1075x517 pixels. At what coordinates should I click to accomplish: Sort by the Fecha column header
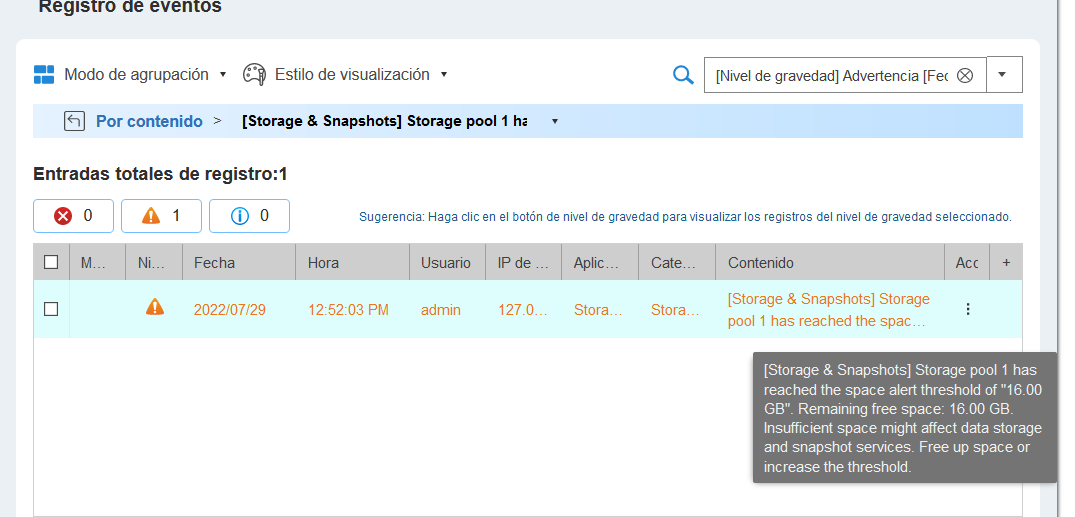coord(237,263)
